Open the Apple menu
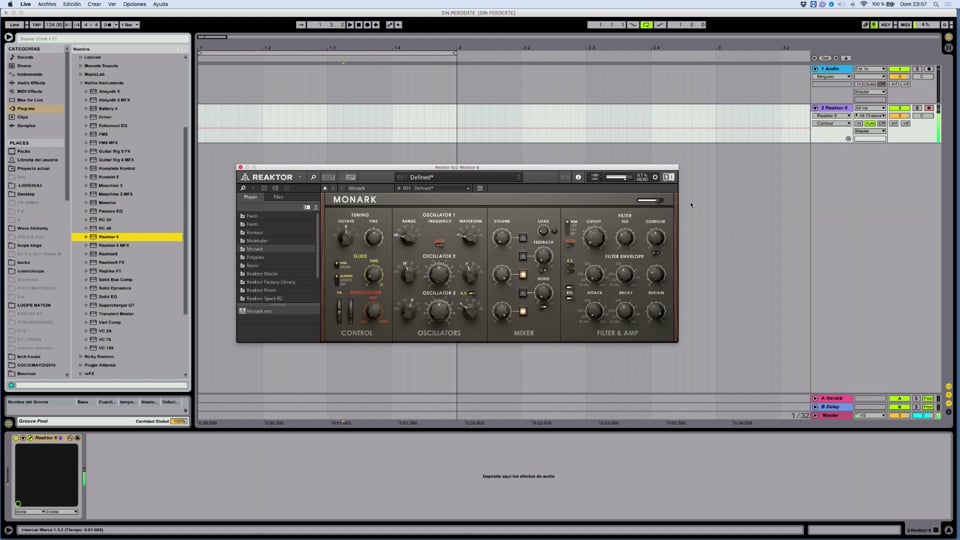 tap(10, 4)
